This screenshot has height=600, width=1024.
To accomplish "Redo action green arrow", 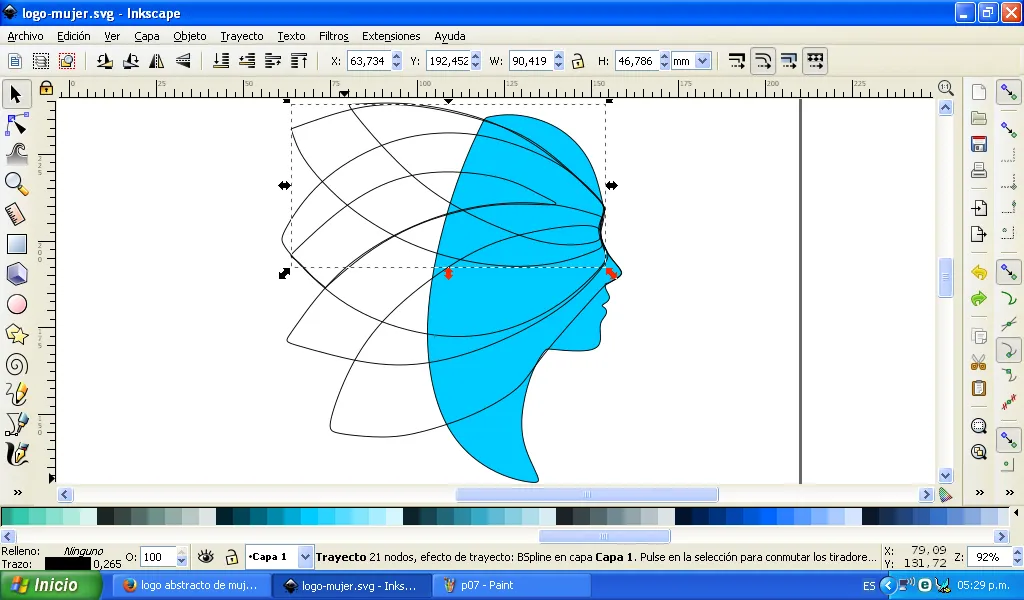I will [978, 299].
